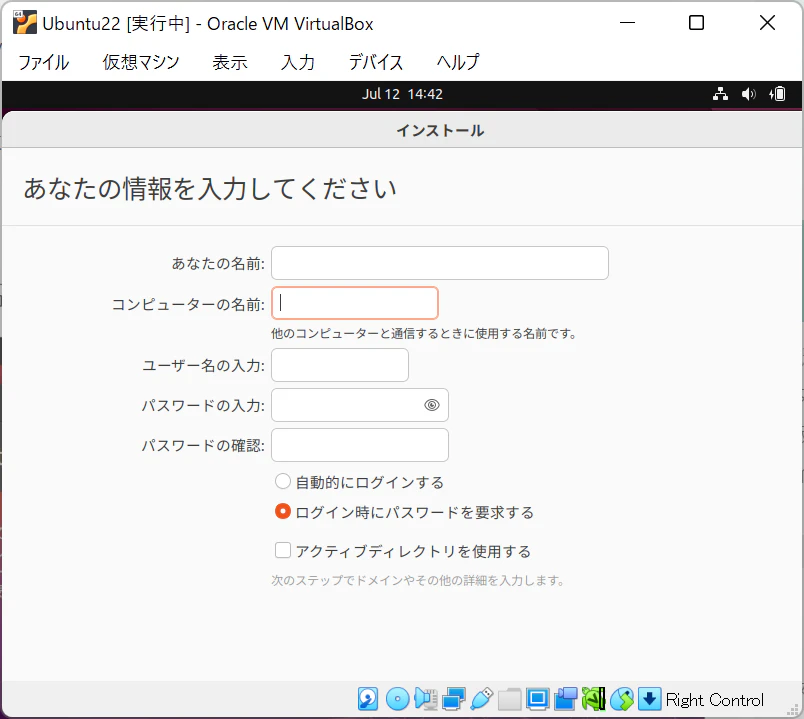Viewport: 804px width, 719px height.
Task: Click the audio speaker and microphone status icon
Action: pyautogui.click(x=426, y=699)
